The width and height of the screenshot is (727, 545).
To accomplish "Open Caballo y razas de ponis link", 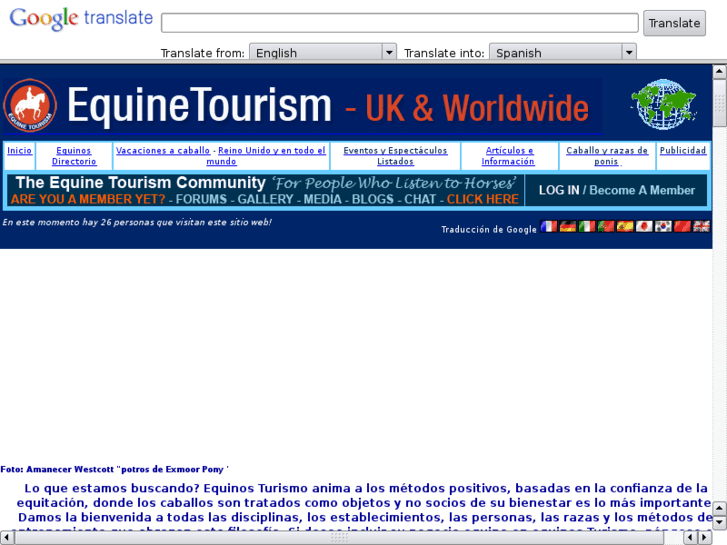I will (x=607, y=156).
